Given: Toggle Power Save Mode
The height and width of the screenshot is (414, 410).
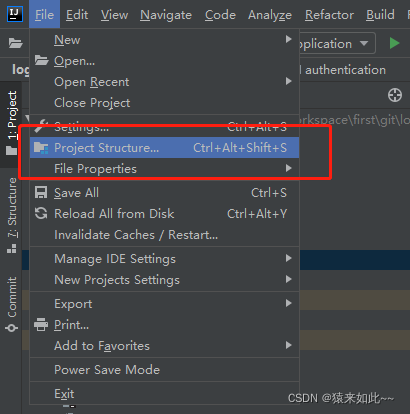Looking at the screenshot, I should pyautogui.click(x=165, y=370).
